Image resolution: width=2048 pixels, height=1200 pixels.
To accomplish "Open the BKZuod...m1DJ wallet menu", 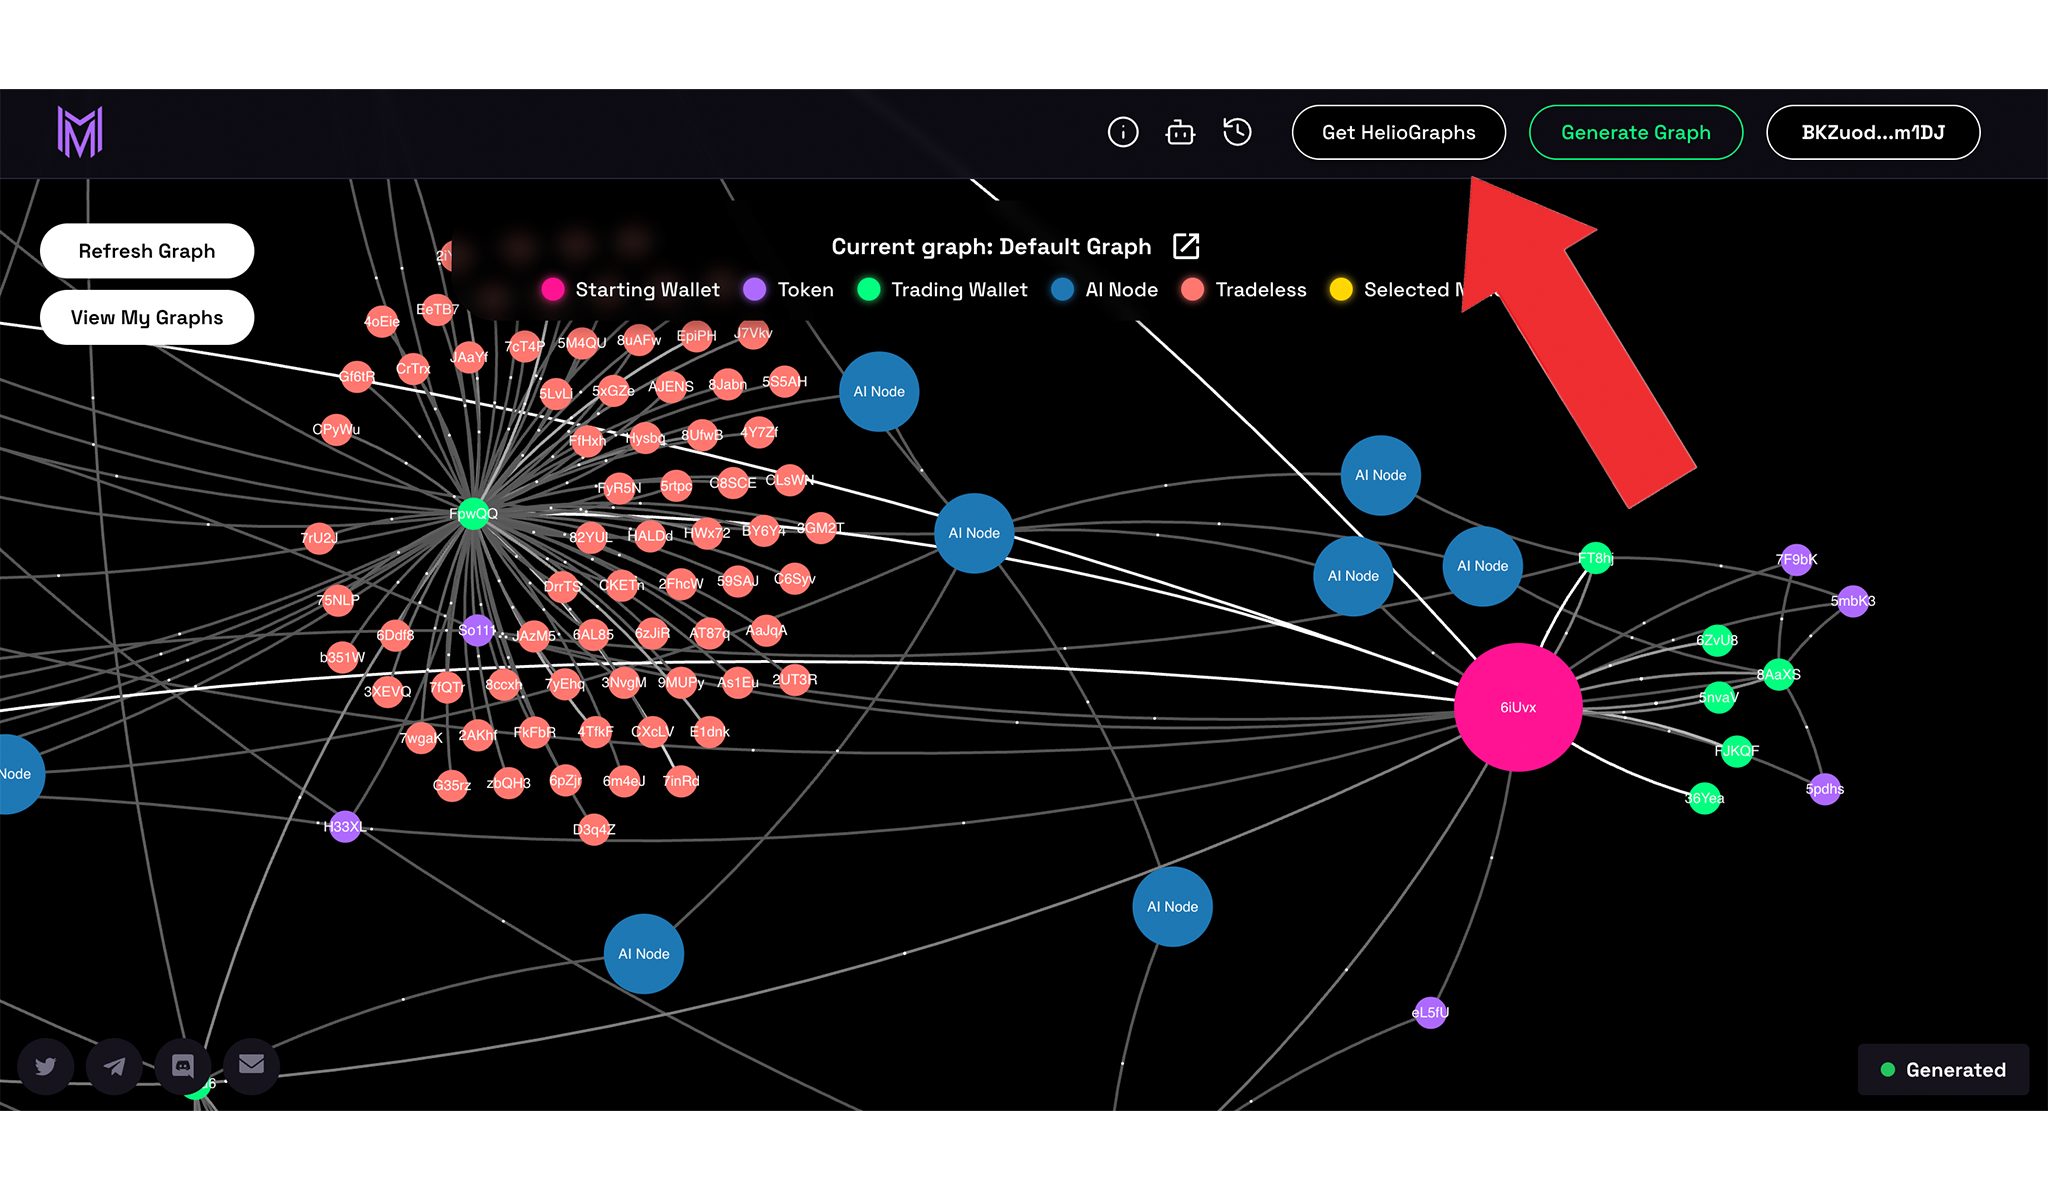I will pyautogui.click(x=1872, y=132).
